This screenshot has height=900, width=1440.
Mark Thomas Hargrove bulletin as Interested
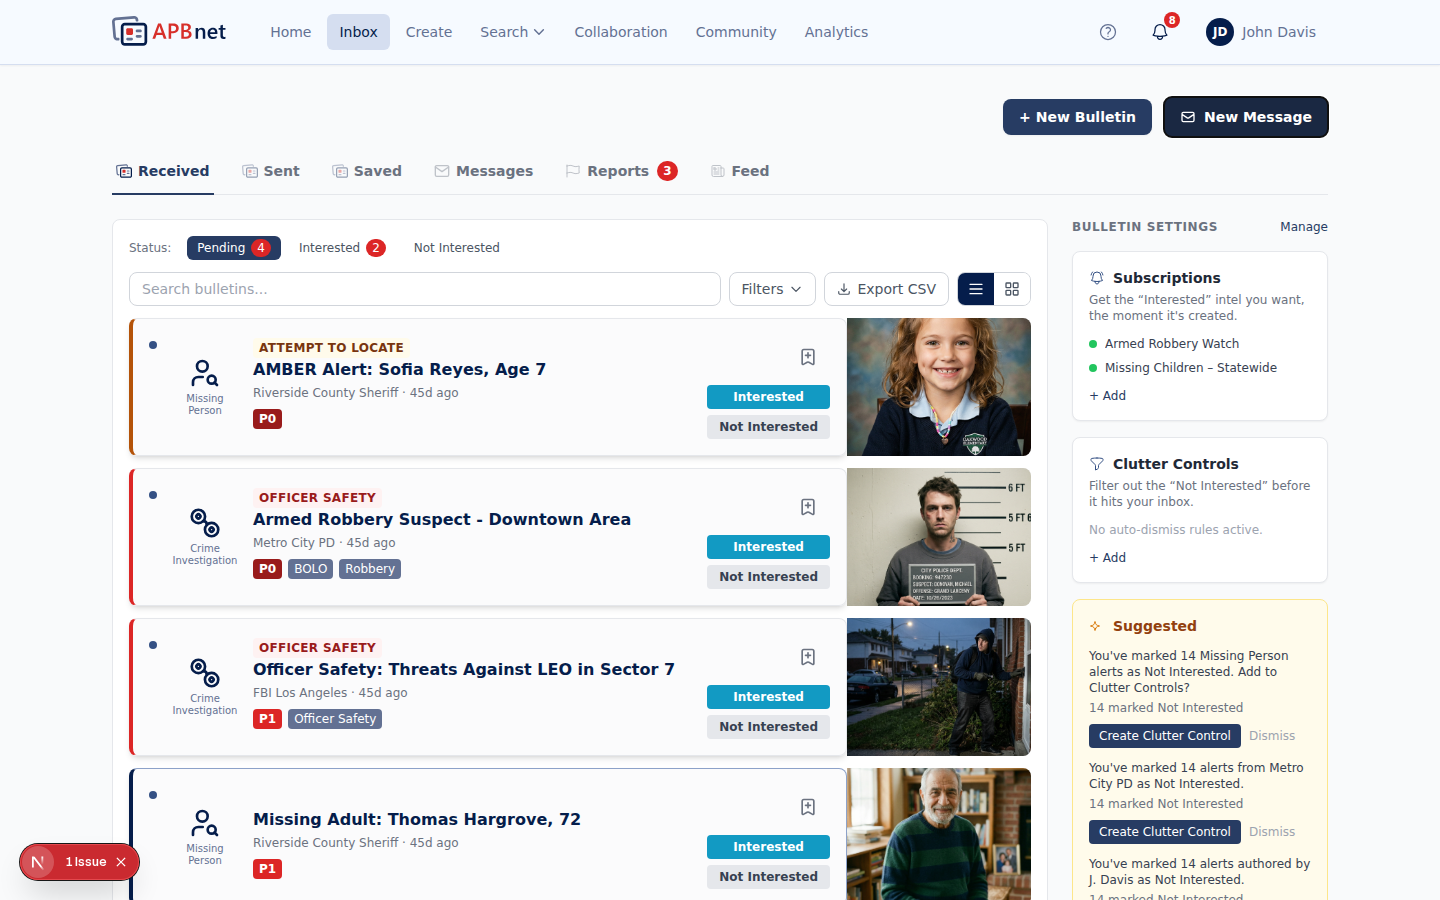[x=768, y=847]
